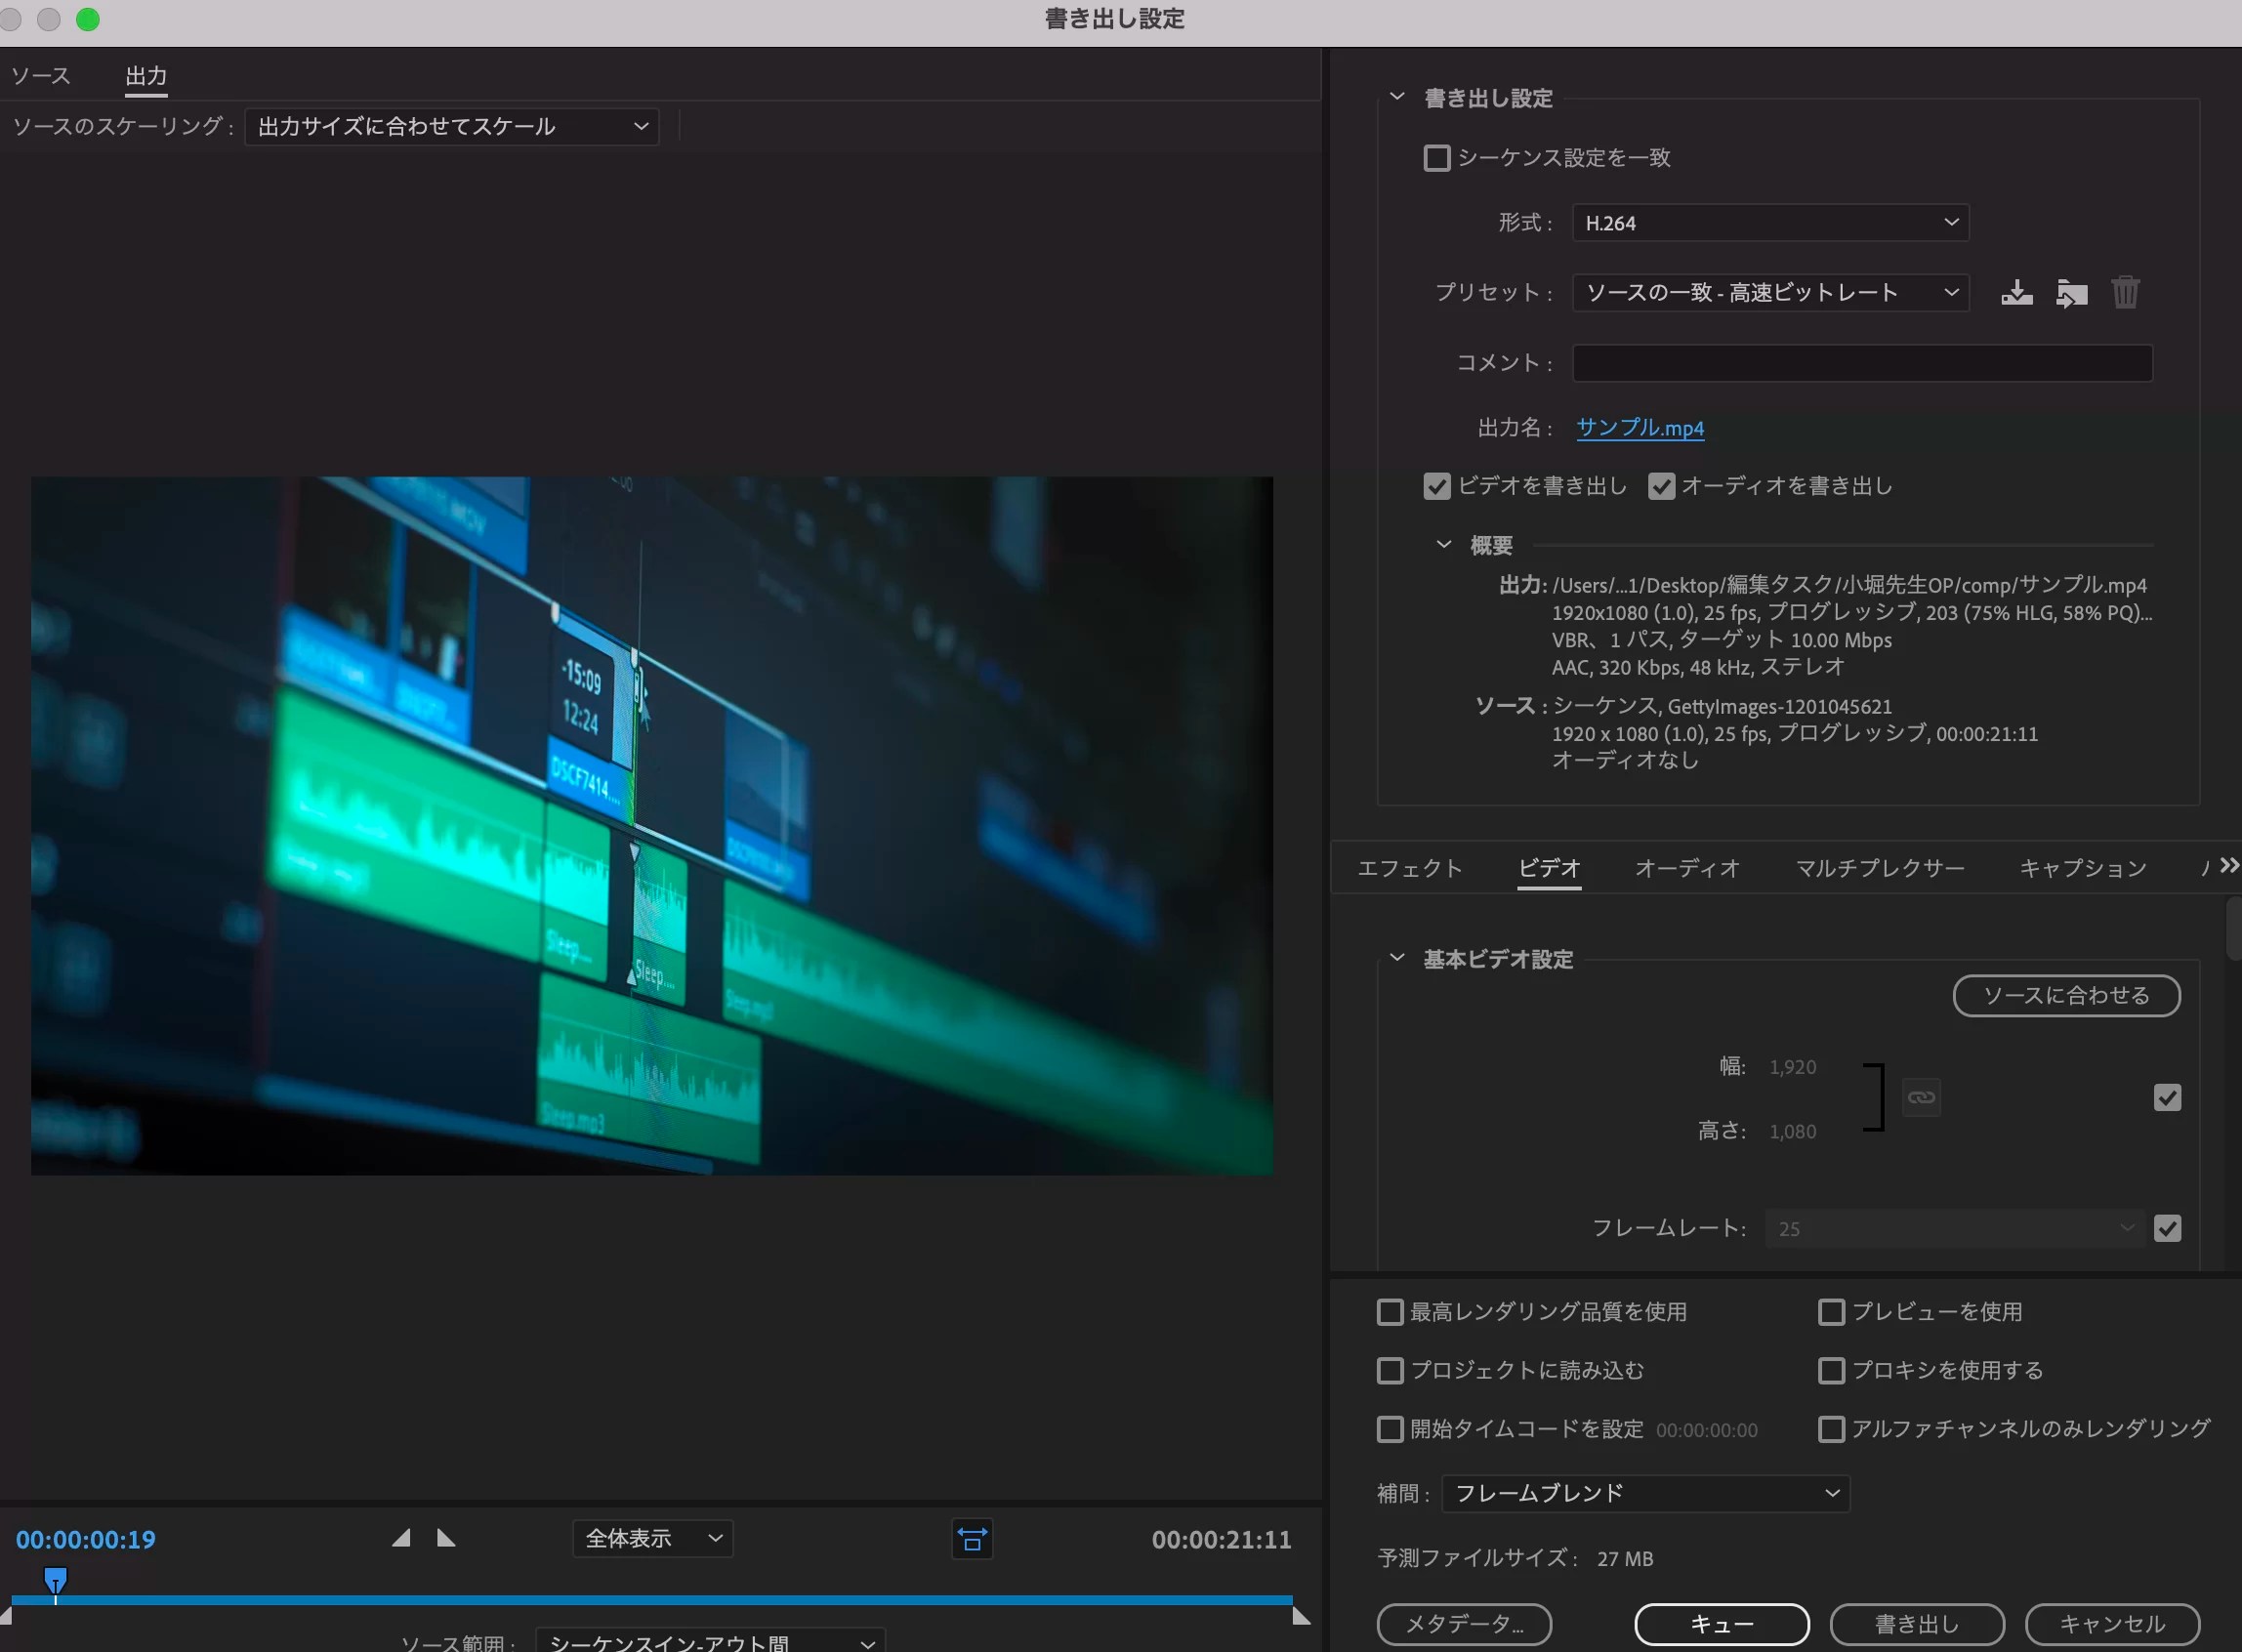
Task: Open the 形式 H.264 dropdown
Action: click(x=1770, y=223)
